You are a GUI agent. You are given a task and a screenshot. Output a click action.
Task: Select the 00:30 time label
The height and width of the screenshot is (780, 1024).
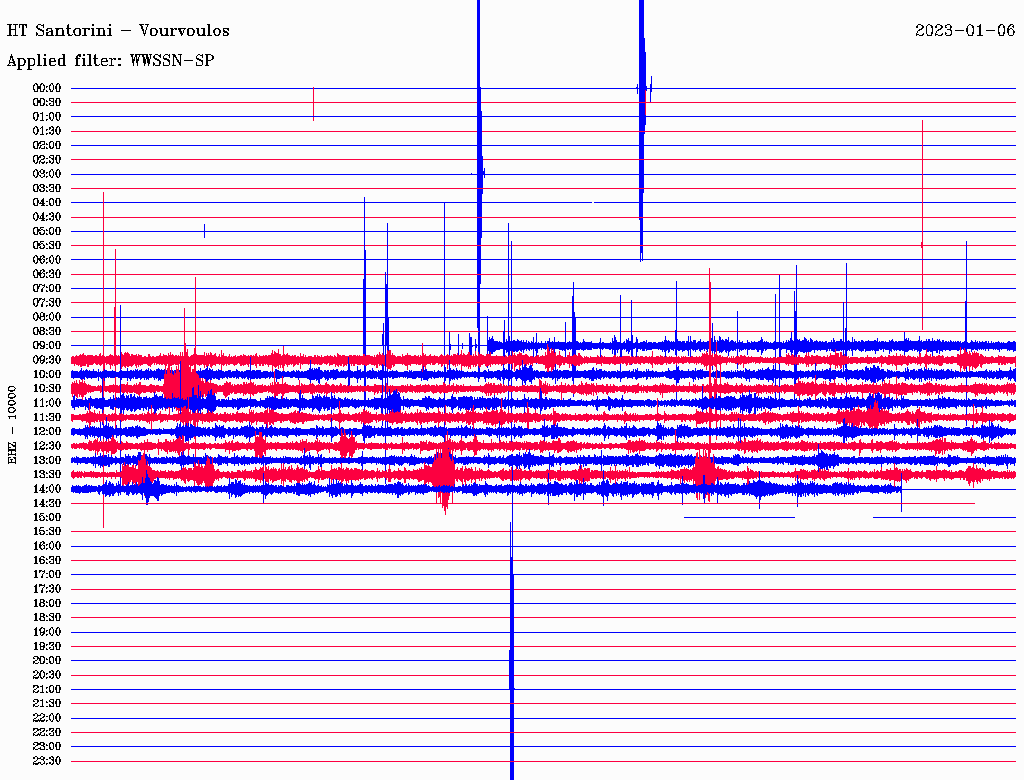46,103
